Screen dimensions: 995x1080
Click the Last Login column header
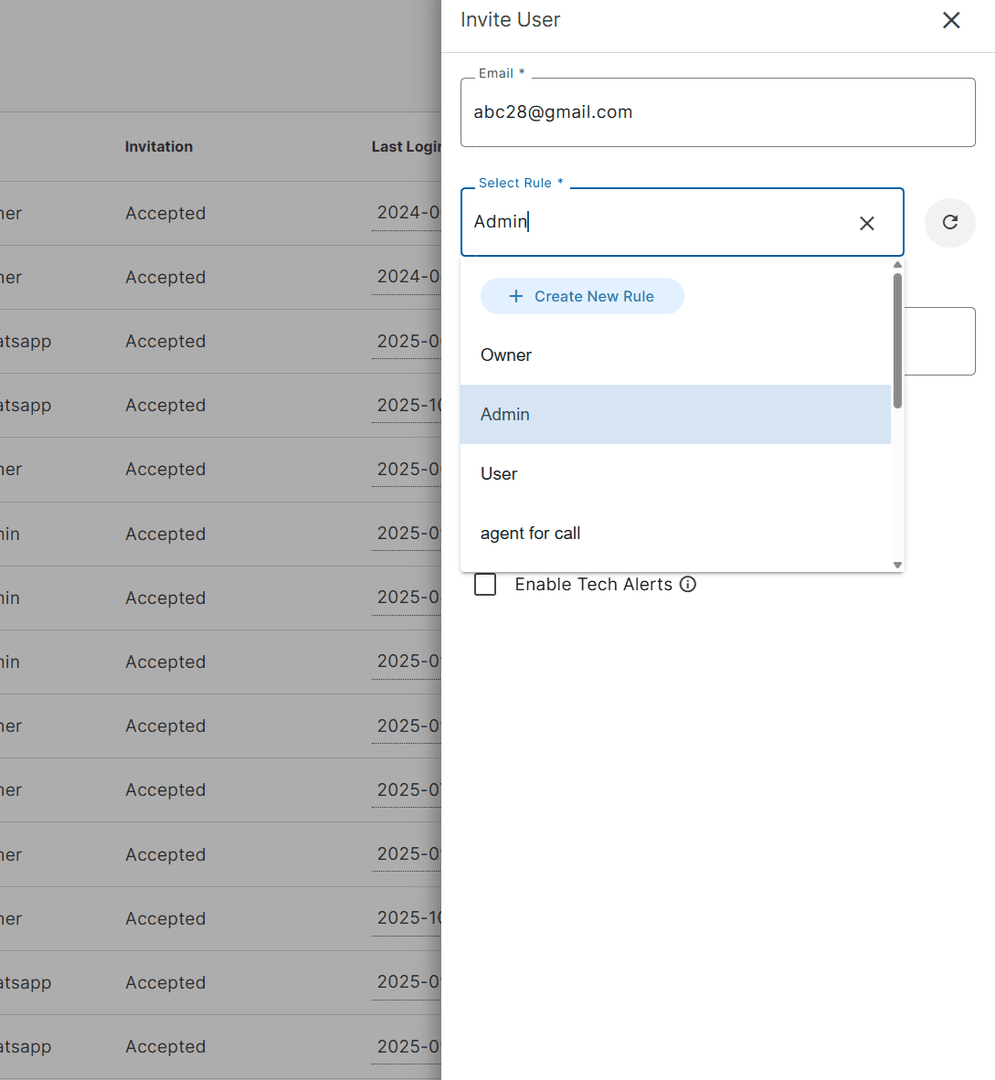405,147
